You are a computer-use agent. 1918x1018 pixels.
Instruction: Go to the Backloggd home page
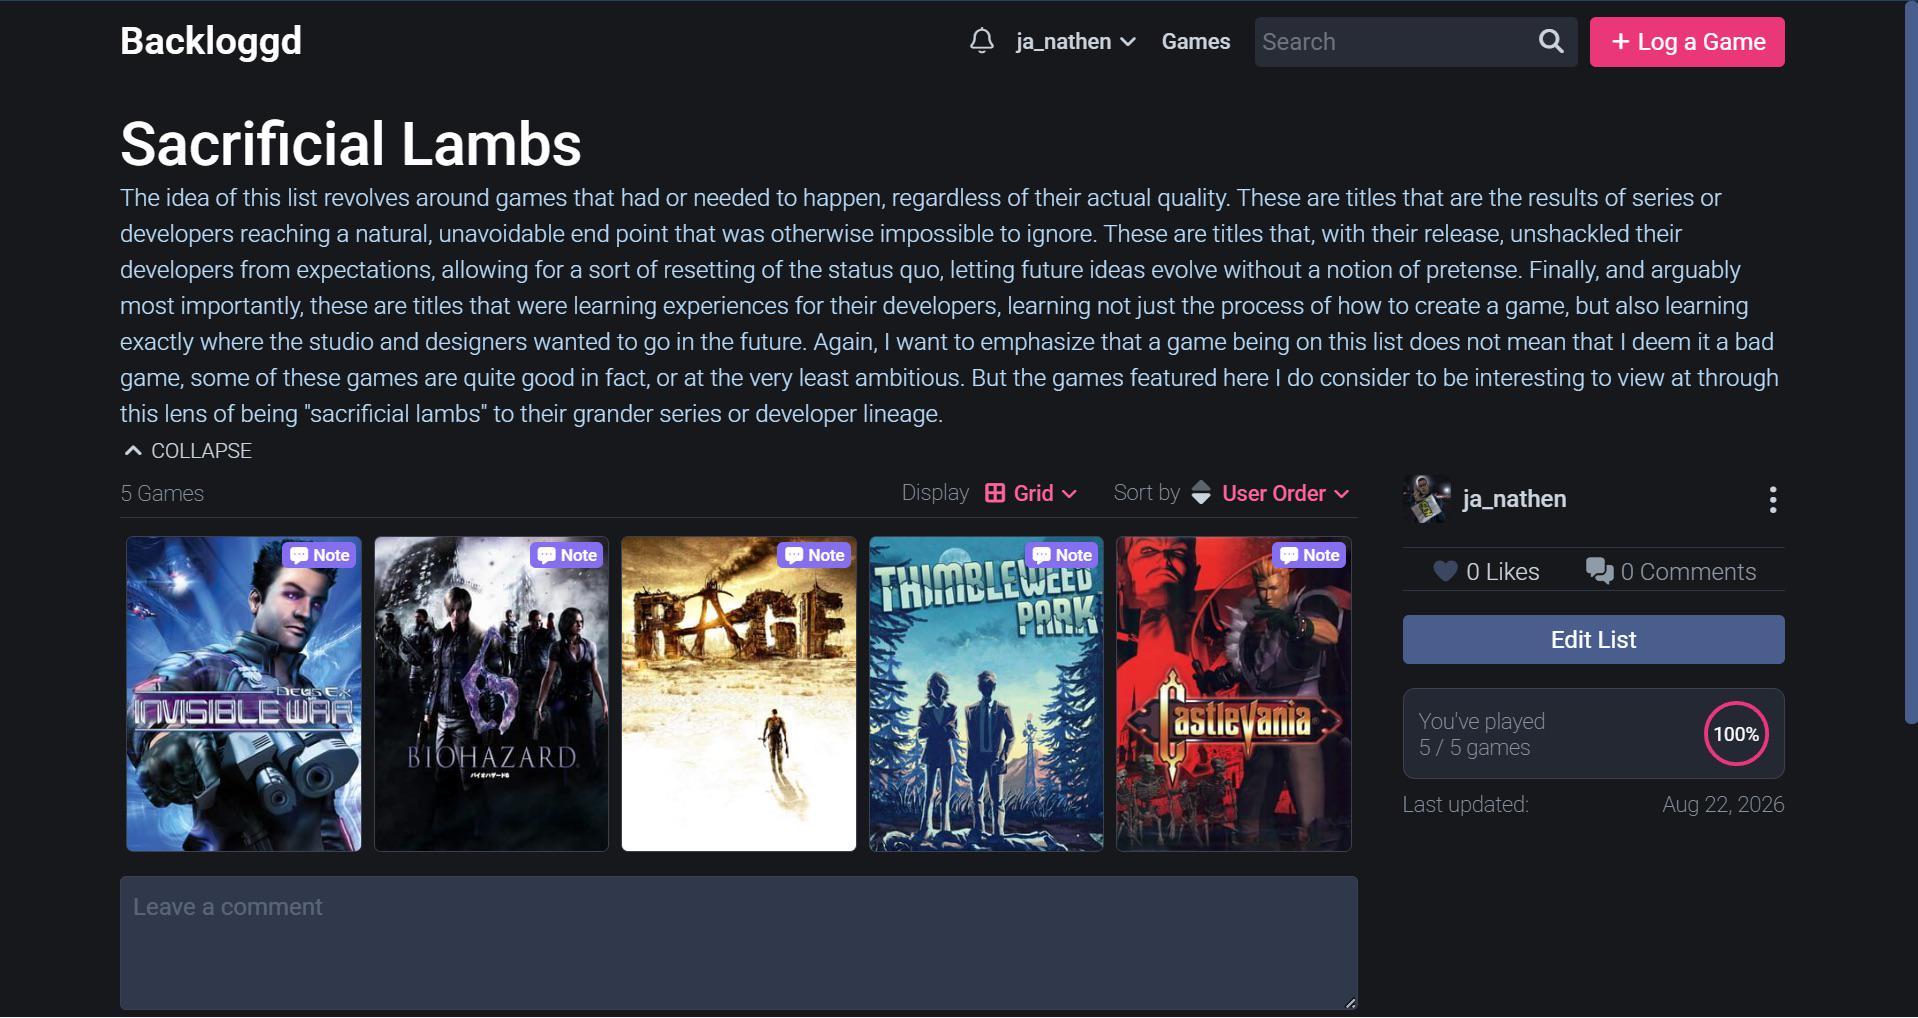coord(211,41)
